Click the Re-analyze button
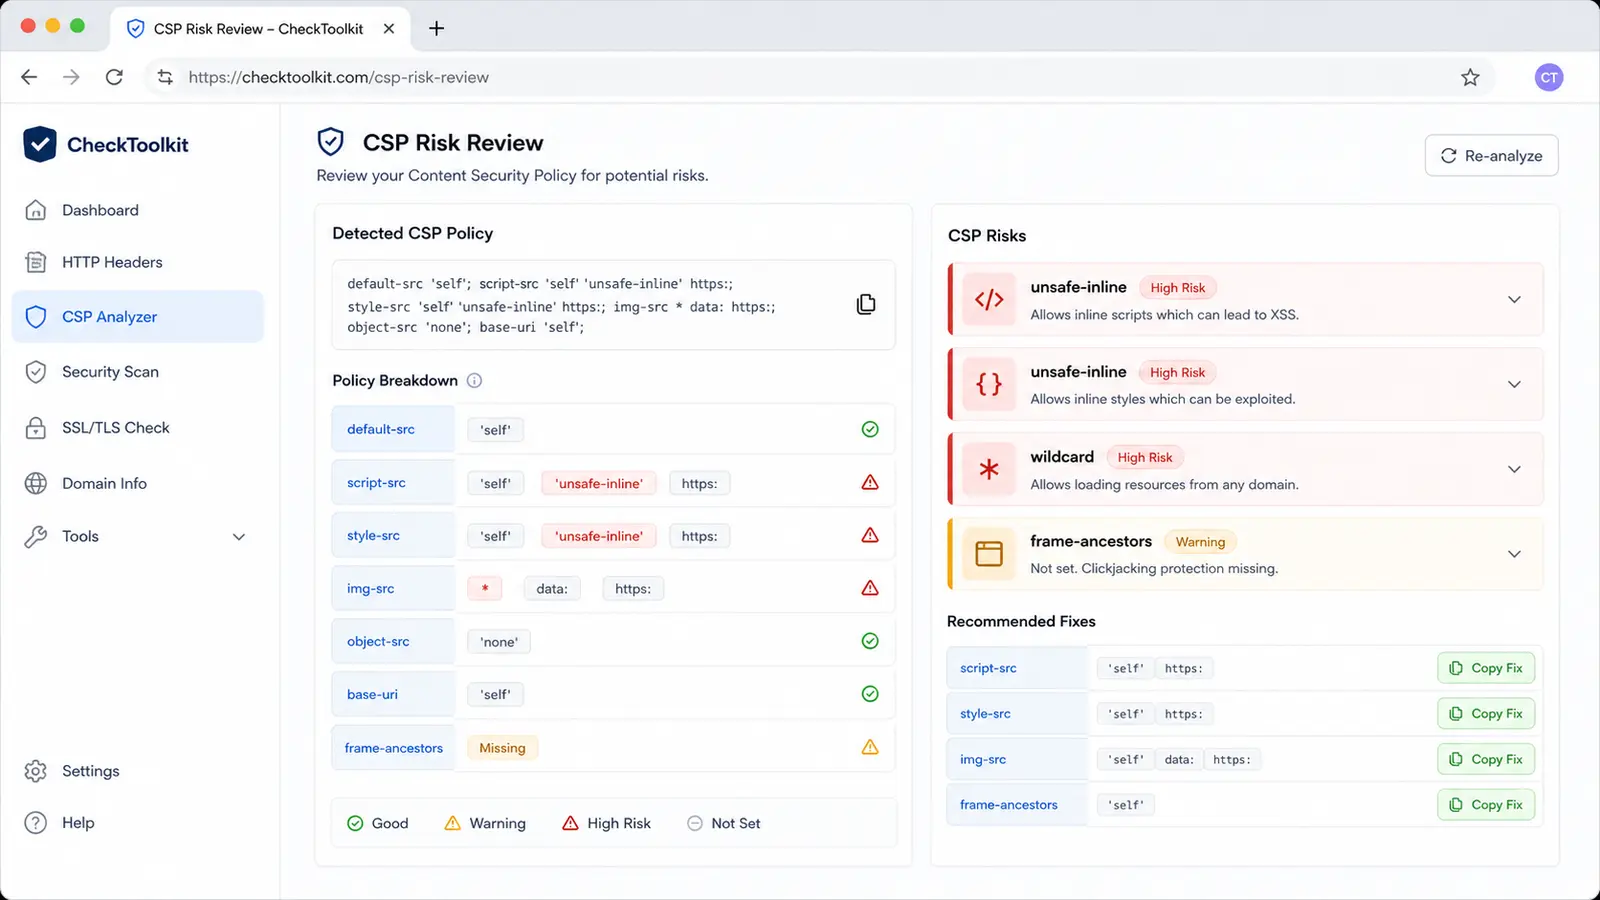Image resolution: width=1600 pixels, height=900 pixels. click(1491, 155)
